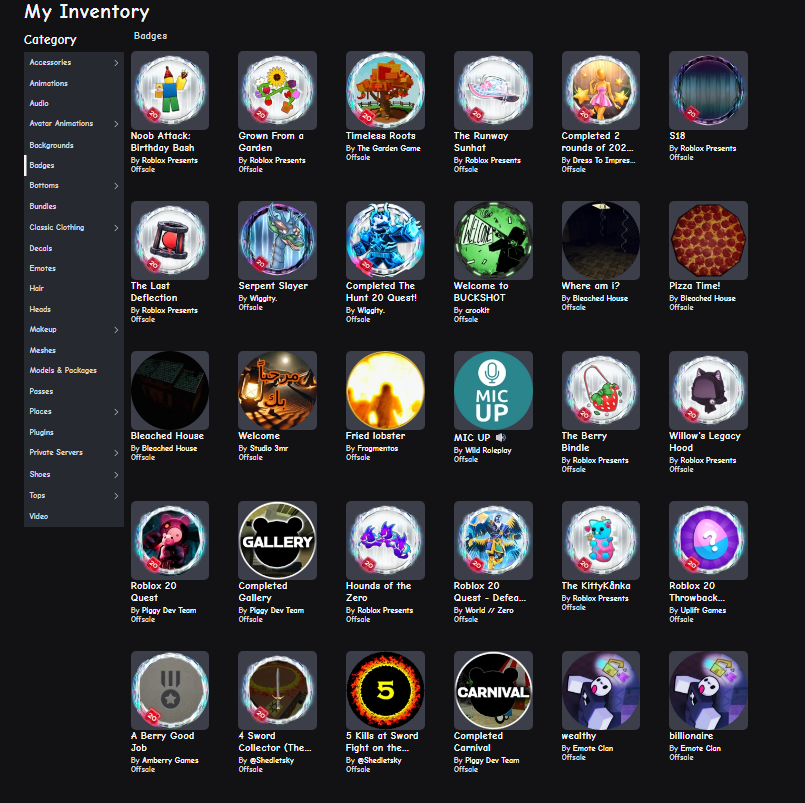This screenshot has width=805, height=803.
Task: Open the billionaire badge icon
Action: click(x=708, y=690)
